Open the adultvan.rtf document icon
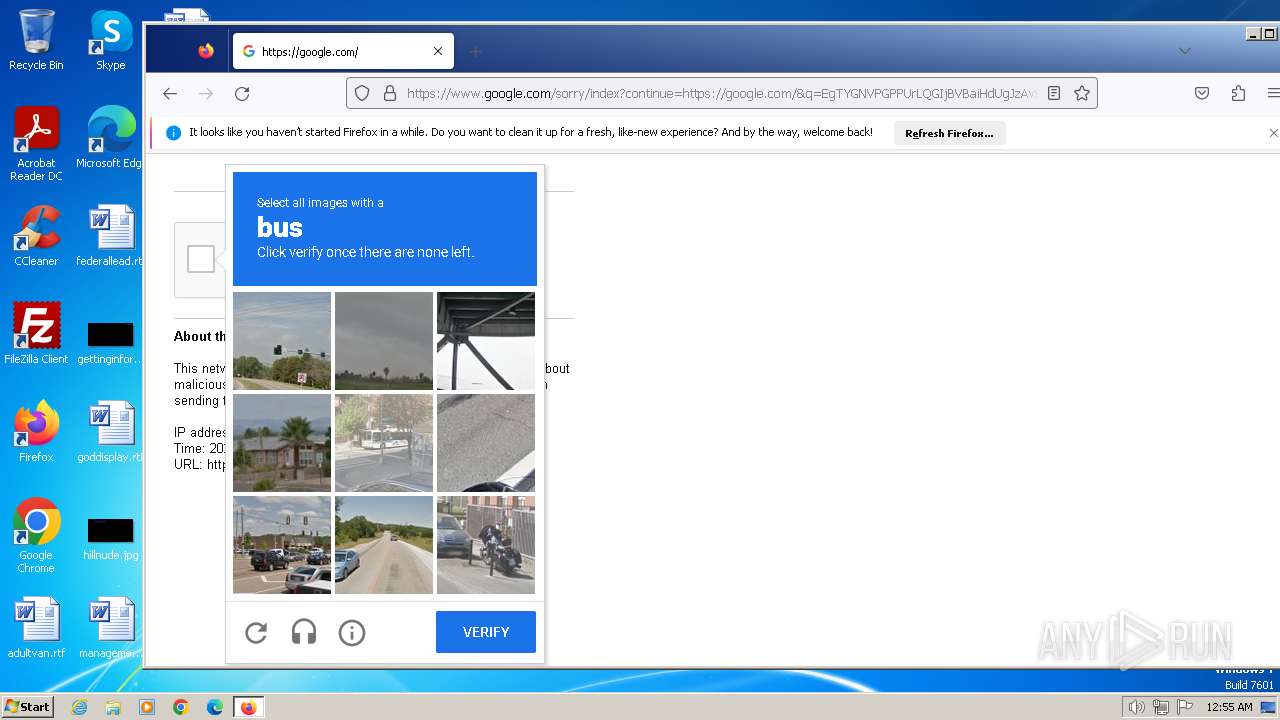This screenshot has width=1280, height=720. click(x=36, y=628)
